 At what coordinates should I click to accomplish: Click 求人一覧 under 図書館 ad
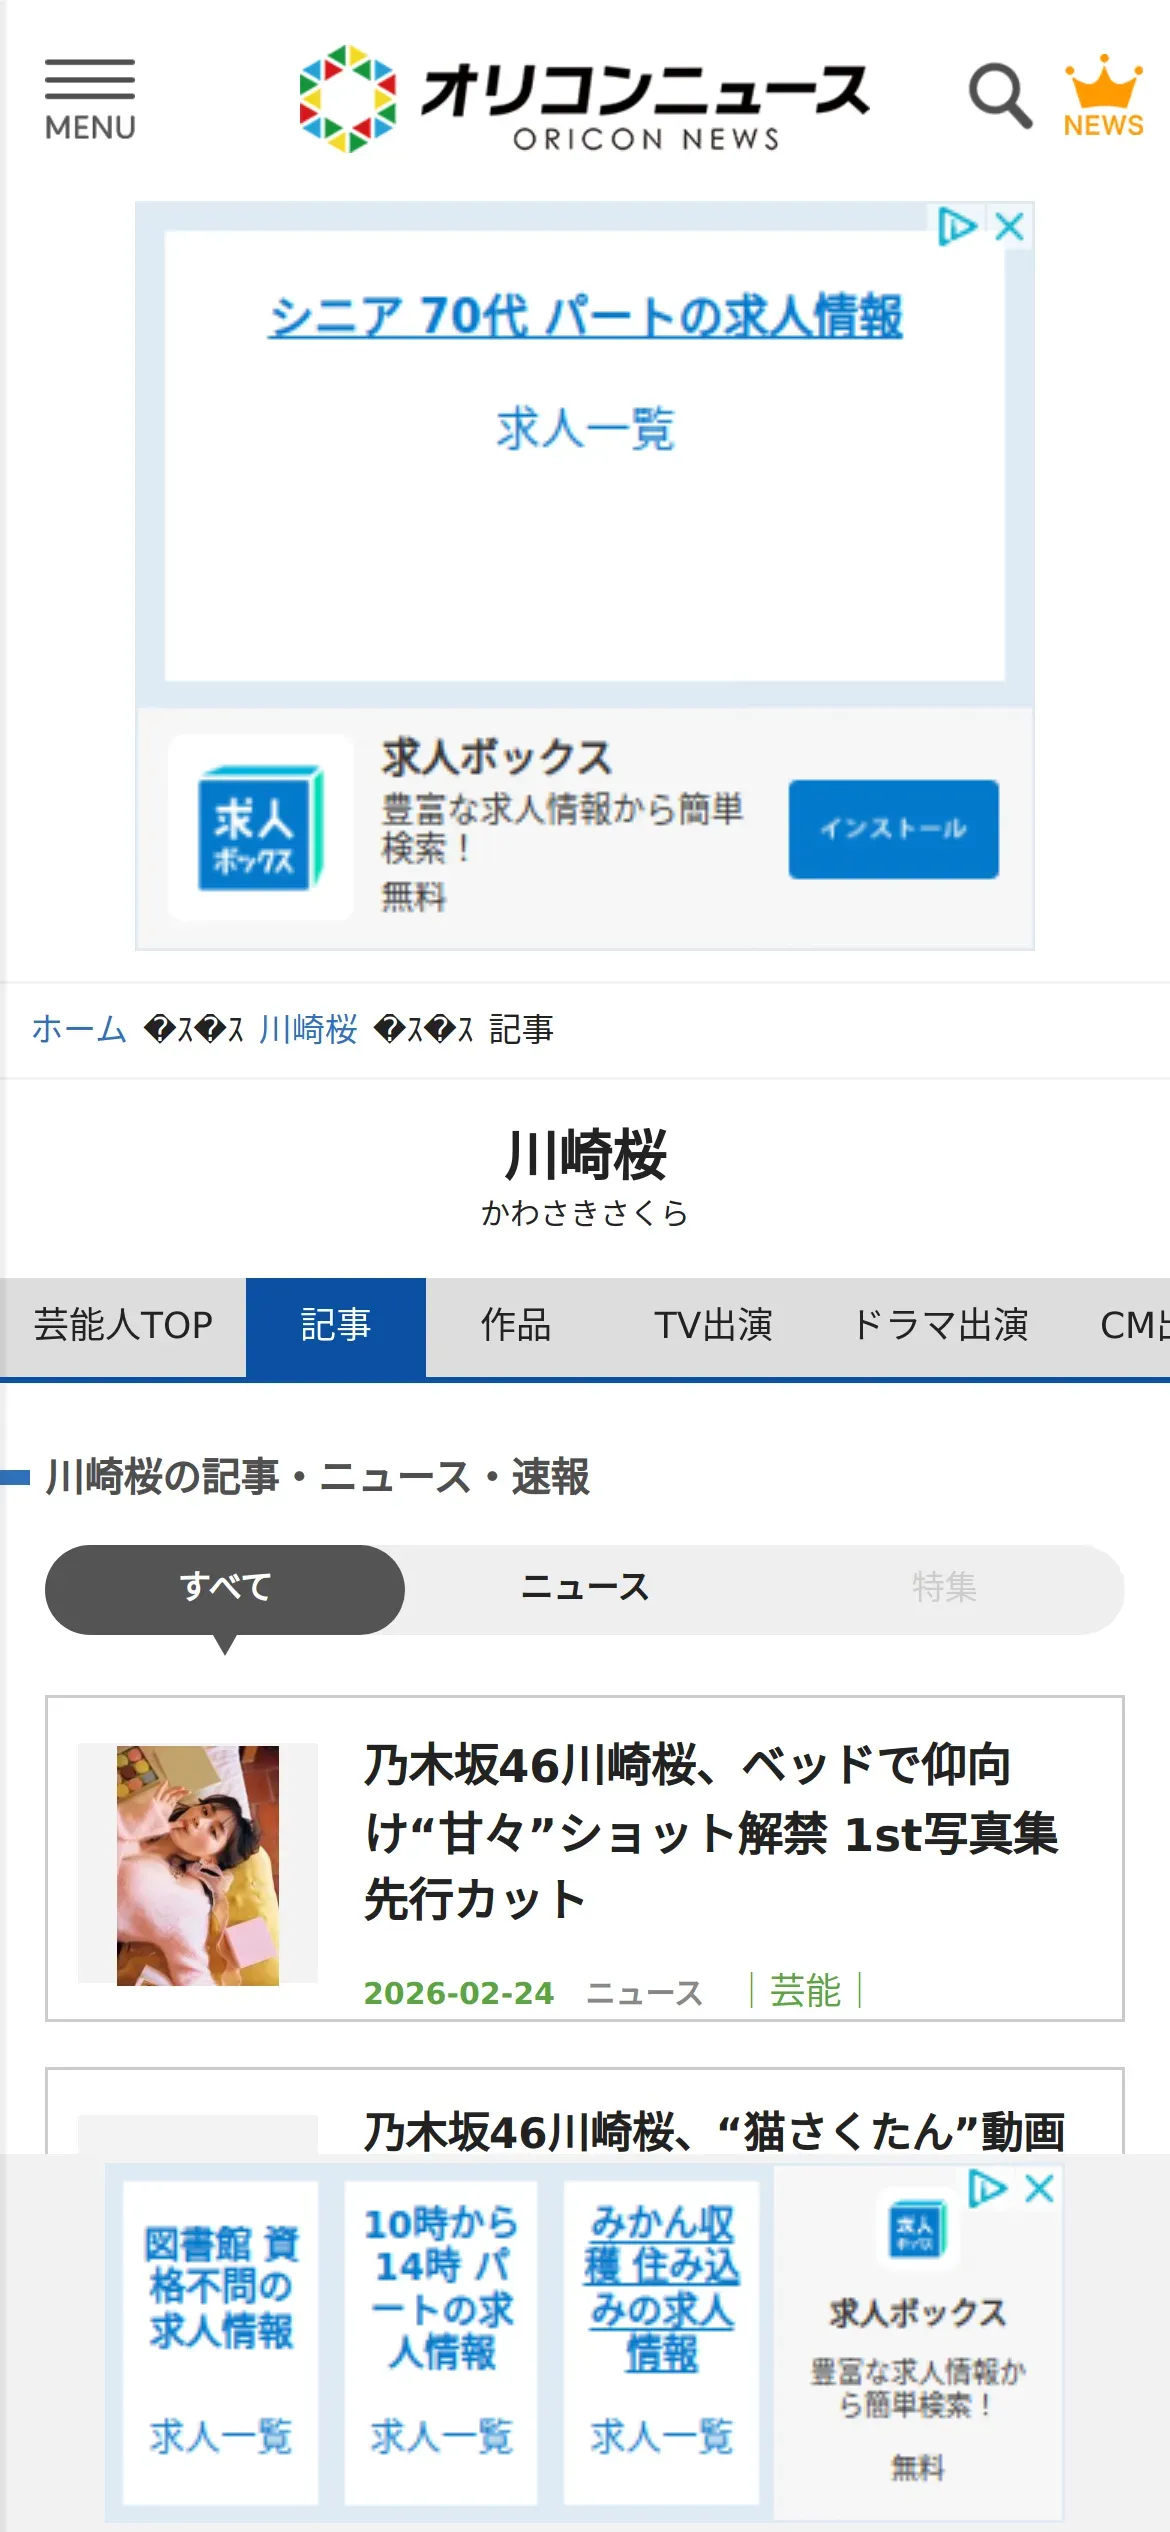coord(221,2436)
